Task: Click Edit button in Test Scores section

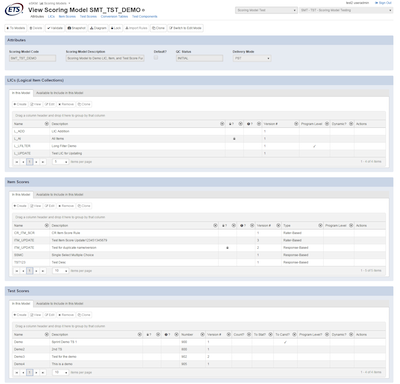Action: tap(50, 315)
